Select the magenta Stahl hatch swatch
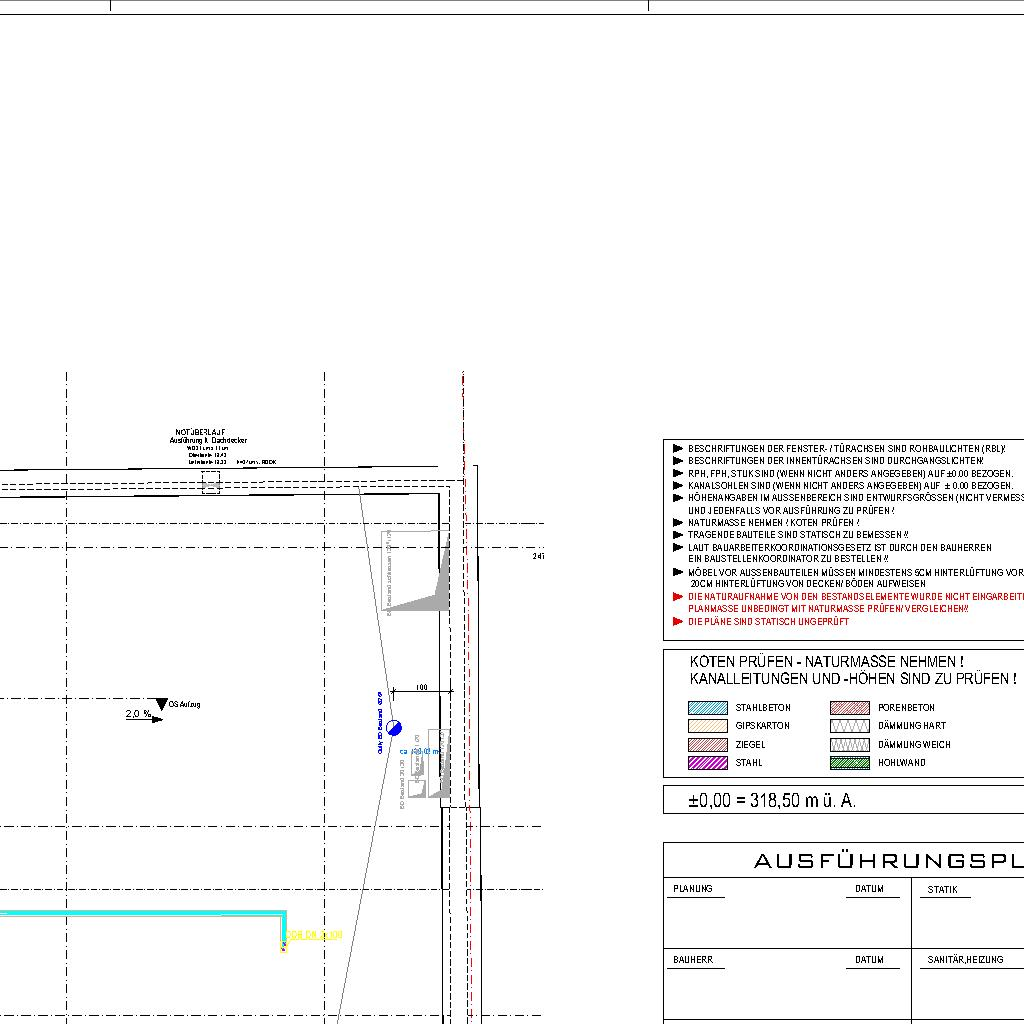Viewport: 1024px width, 1024px height. [x=708, y=763]
